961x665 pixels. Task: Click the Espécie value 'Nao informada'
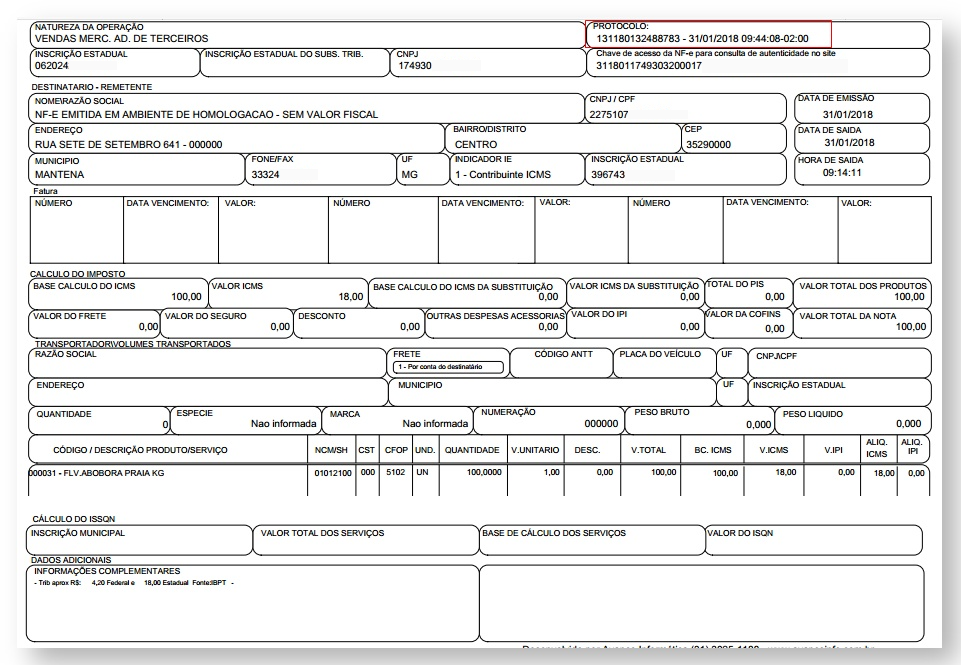point(283,424)
